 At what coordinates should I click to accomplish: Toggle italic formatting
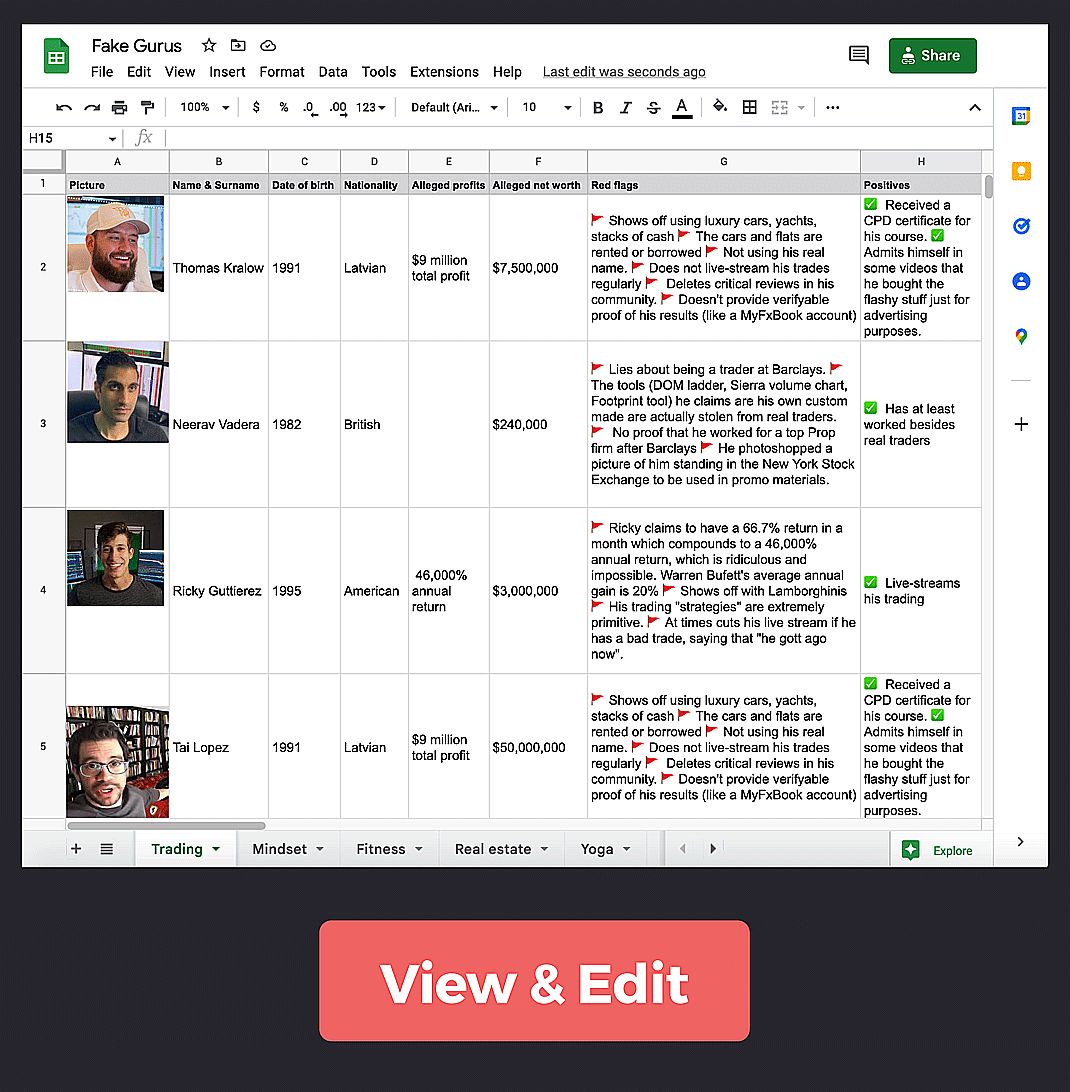tap(626, 107)
